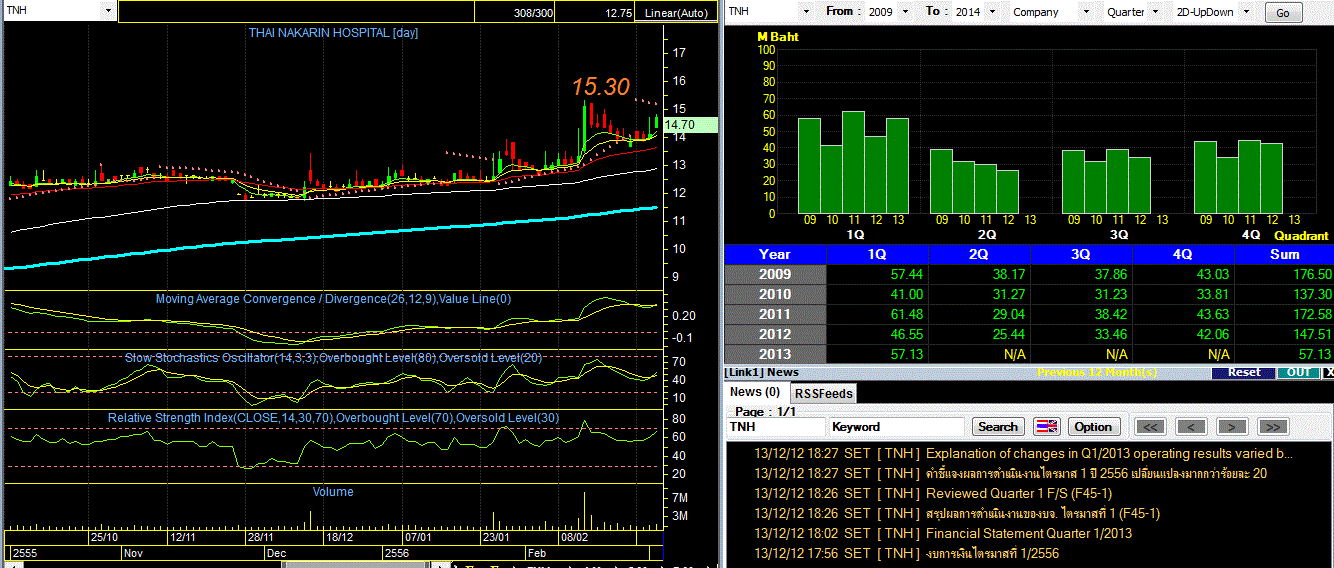Click the Quadrant label on bar chart
Image resolution: width=1334 pixels, height=568 pixels.
click(1301, 236)
